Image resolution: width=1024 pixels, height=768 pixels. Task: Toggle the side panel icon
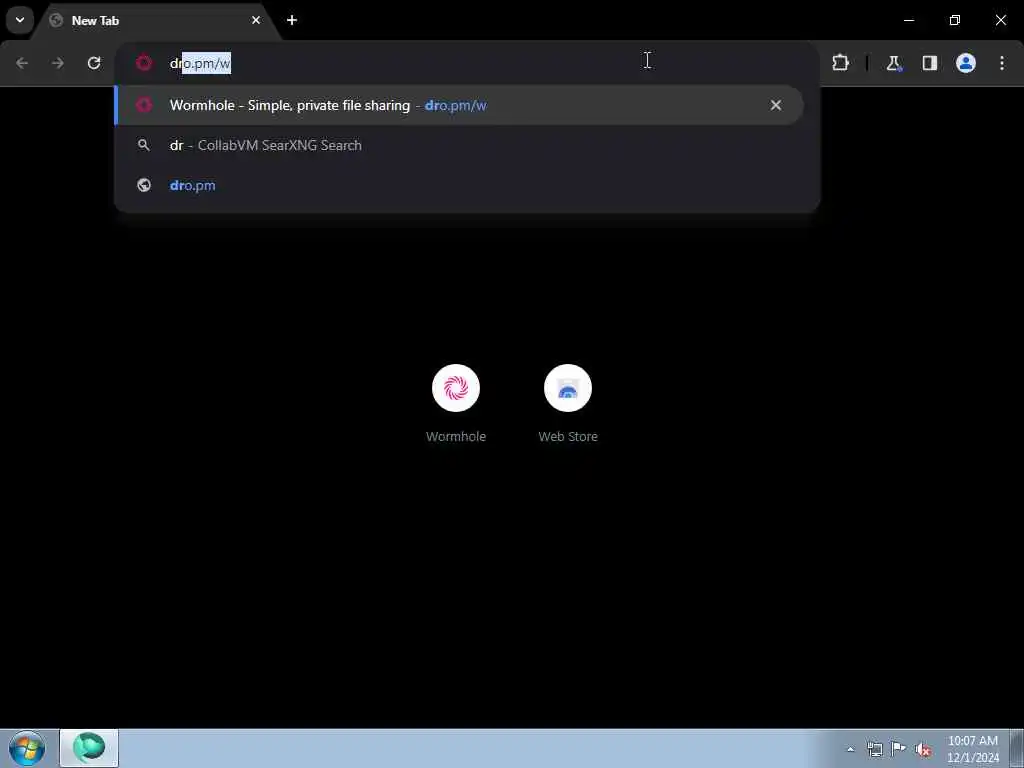click(x=929, y=63)
